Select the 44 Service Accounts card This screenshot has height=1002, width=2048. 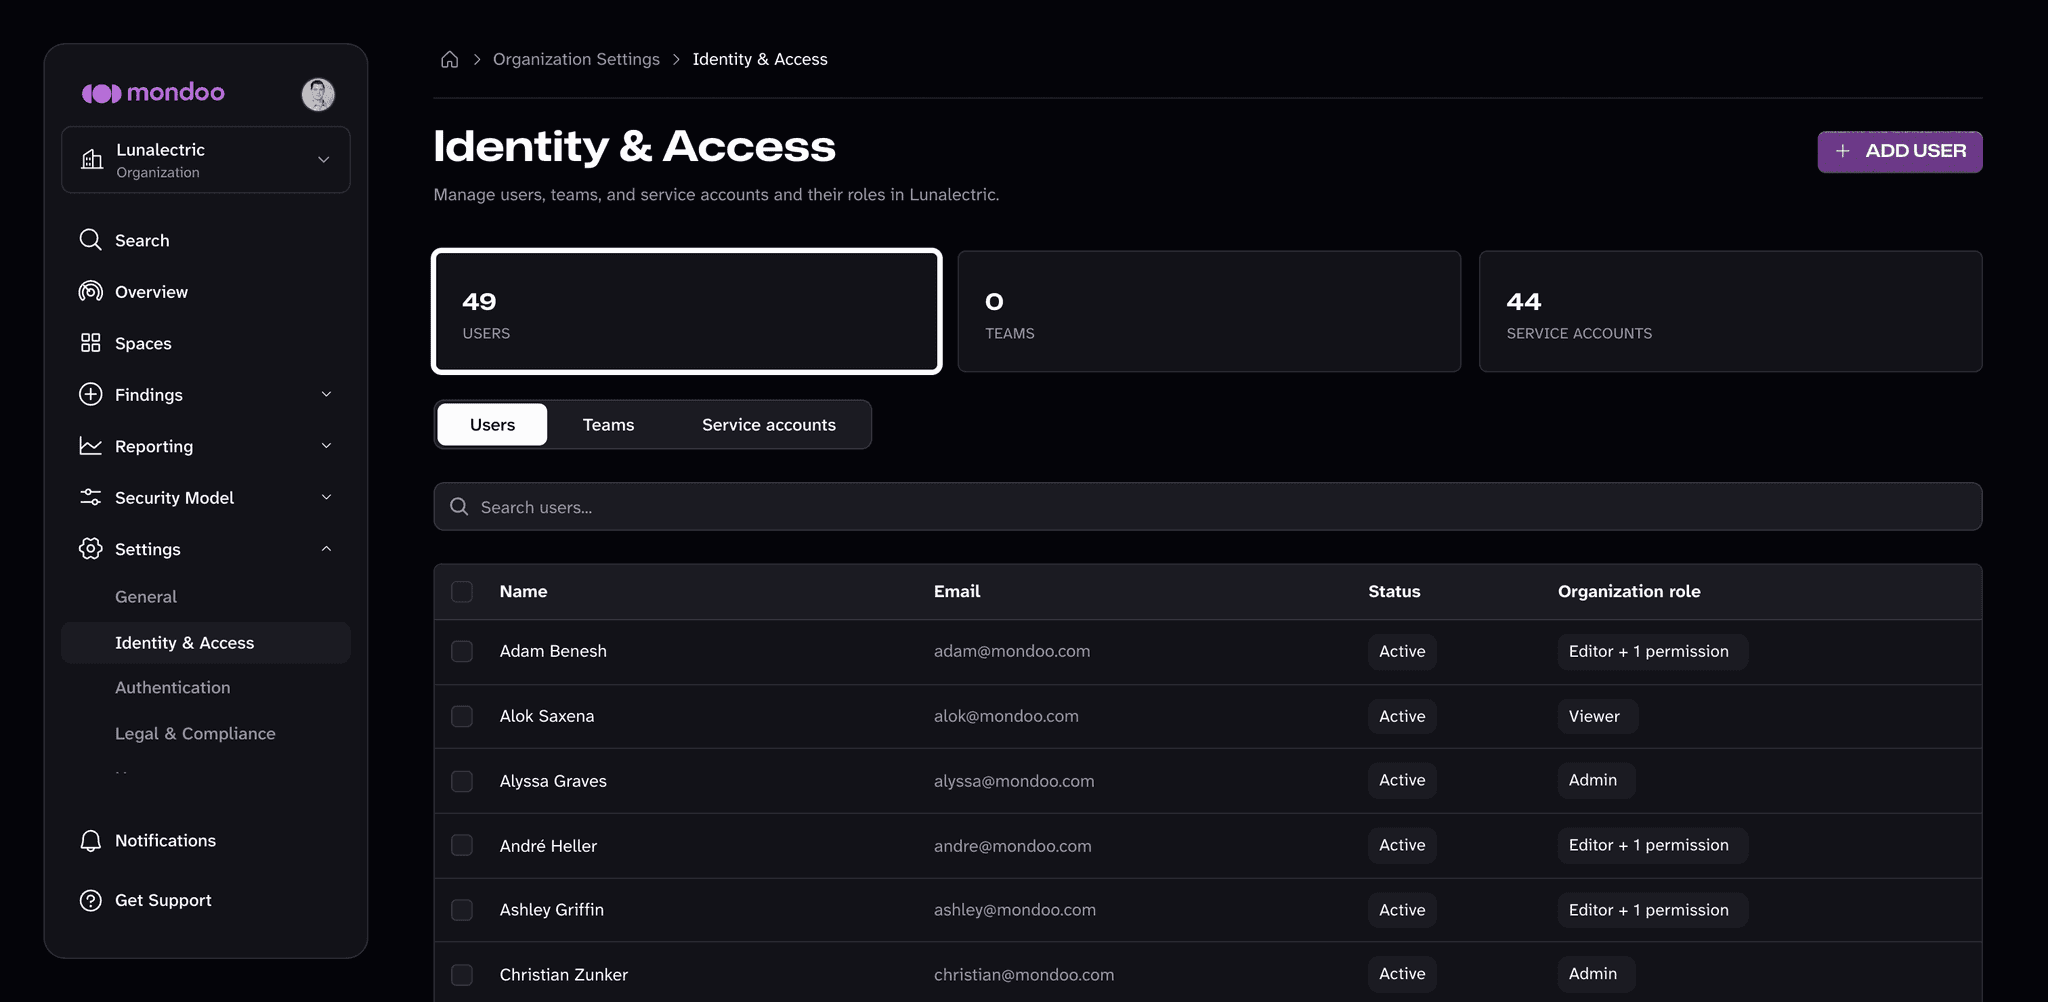pyautogui.click(x=1731, y=311)
